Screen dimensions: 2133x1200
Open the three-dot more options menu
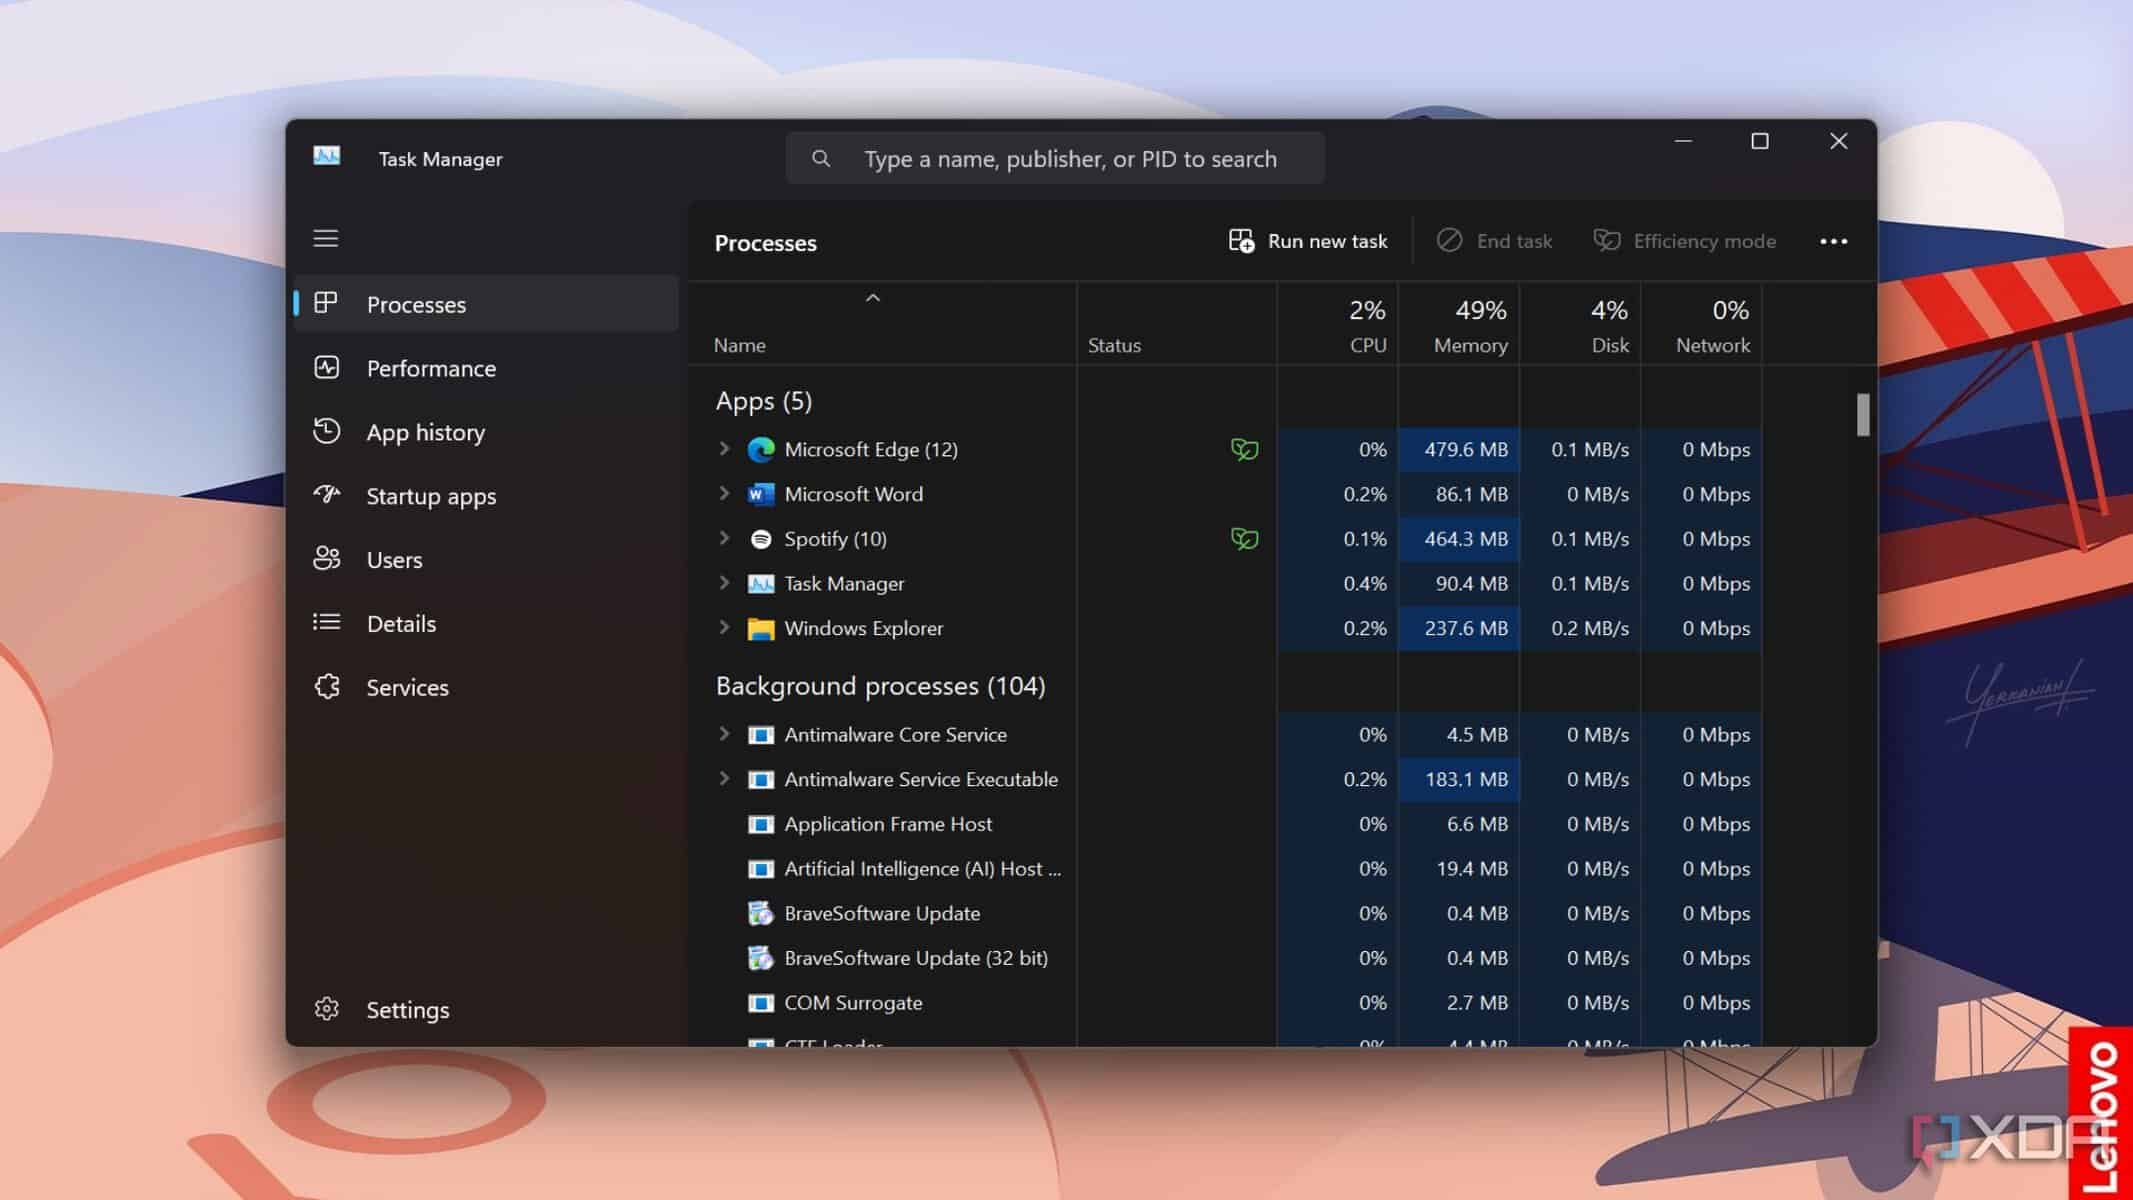click(1834, 240)
